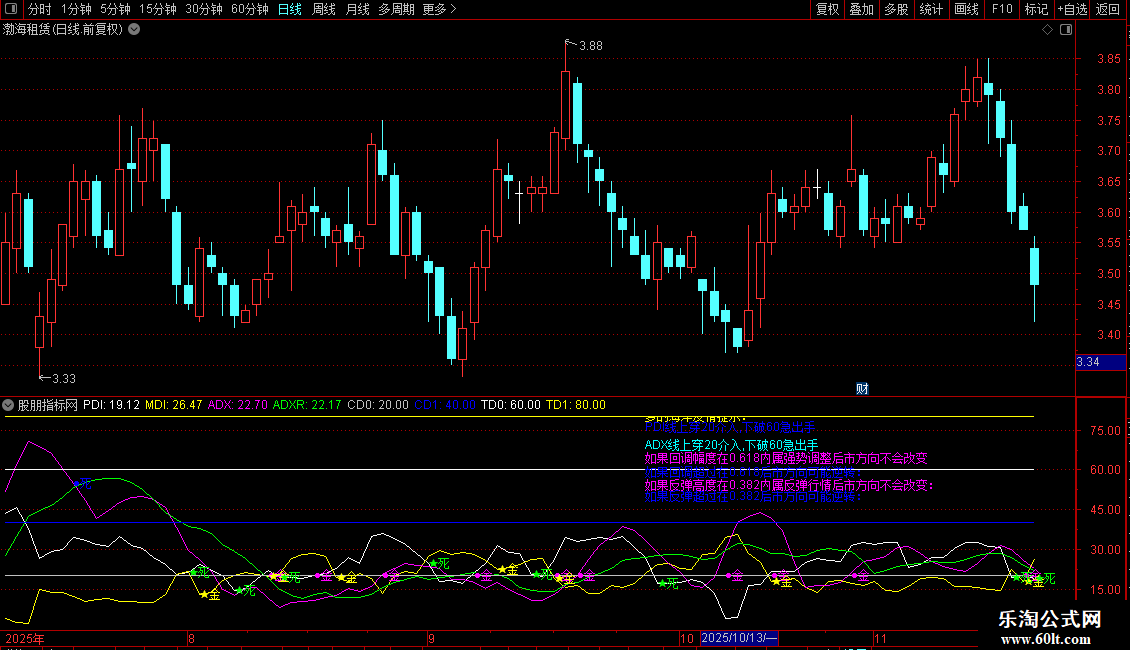Toggle 叠加 overlay comparison
Screen dimensions: 1130x650
[861, 10]
